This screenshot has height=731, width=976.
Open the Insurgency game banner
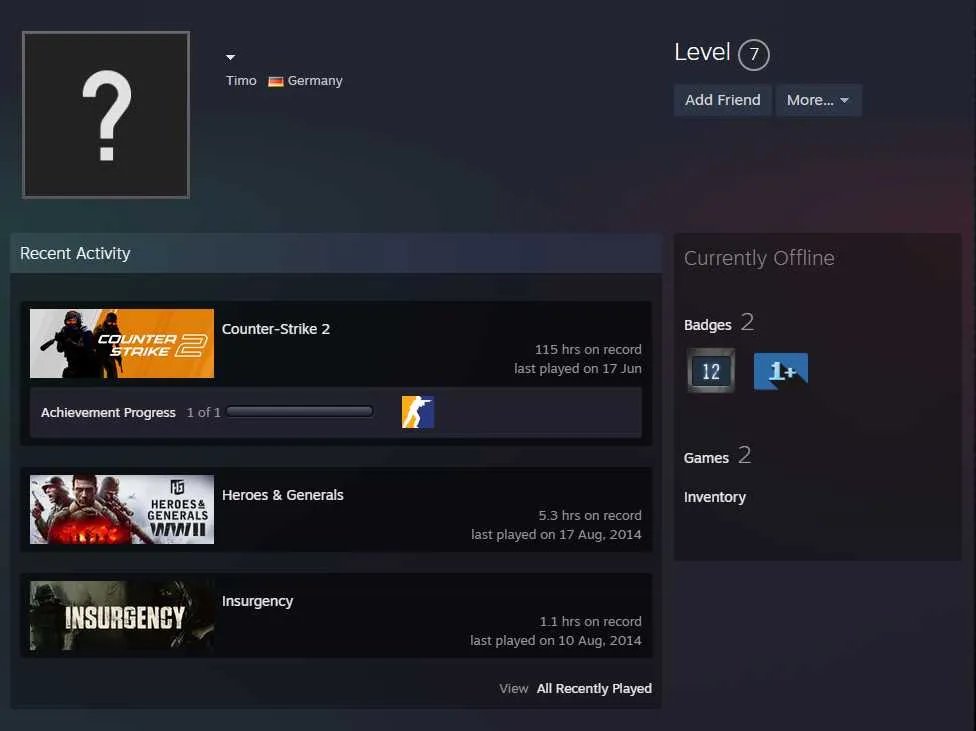point(122,616)
